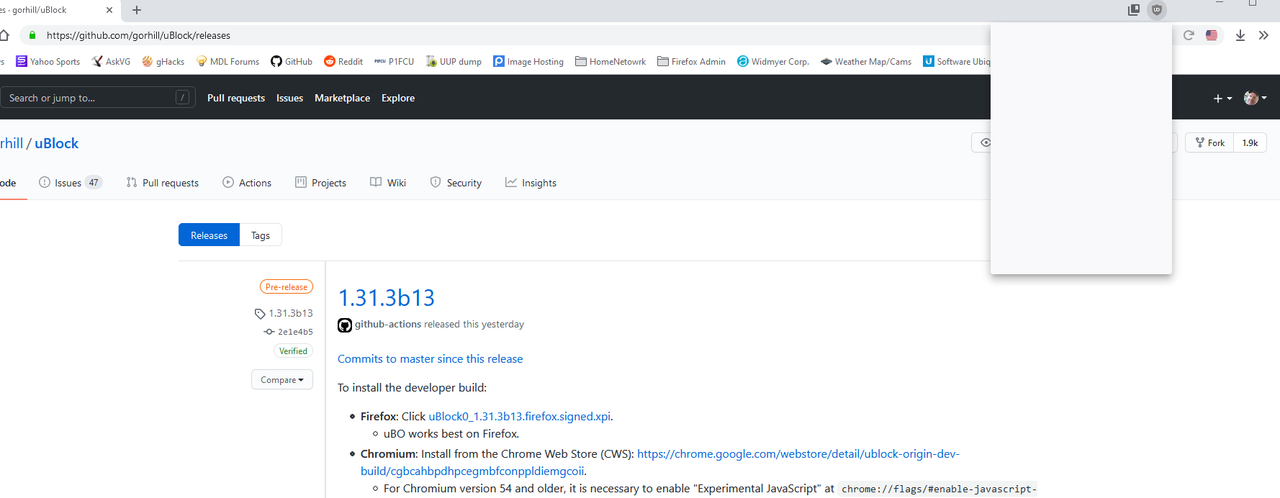Image resolution: width=1280 pixels, height=498 pixels.
Task: Click the green padlock site info icon
Action: coord(32,35)
